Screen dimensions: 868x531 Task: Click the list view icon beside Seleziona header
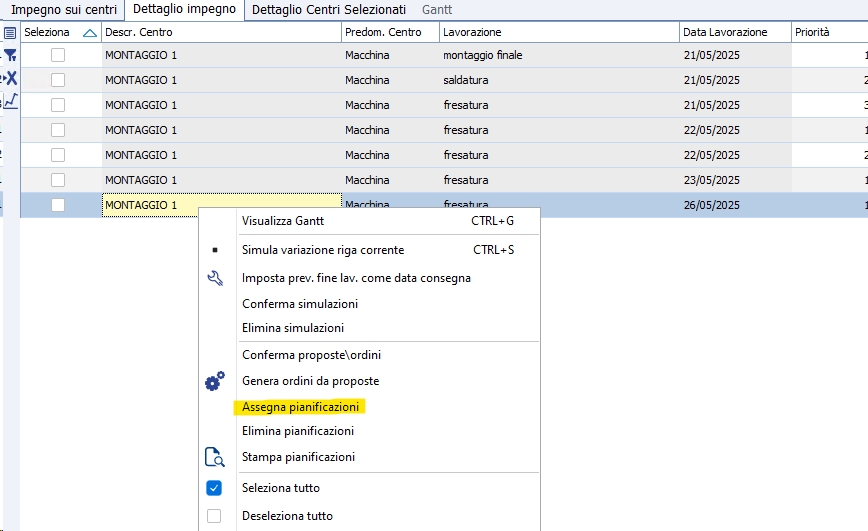[10, 32]
